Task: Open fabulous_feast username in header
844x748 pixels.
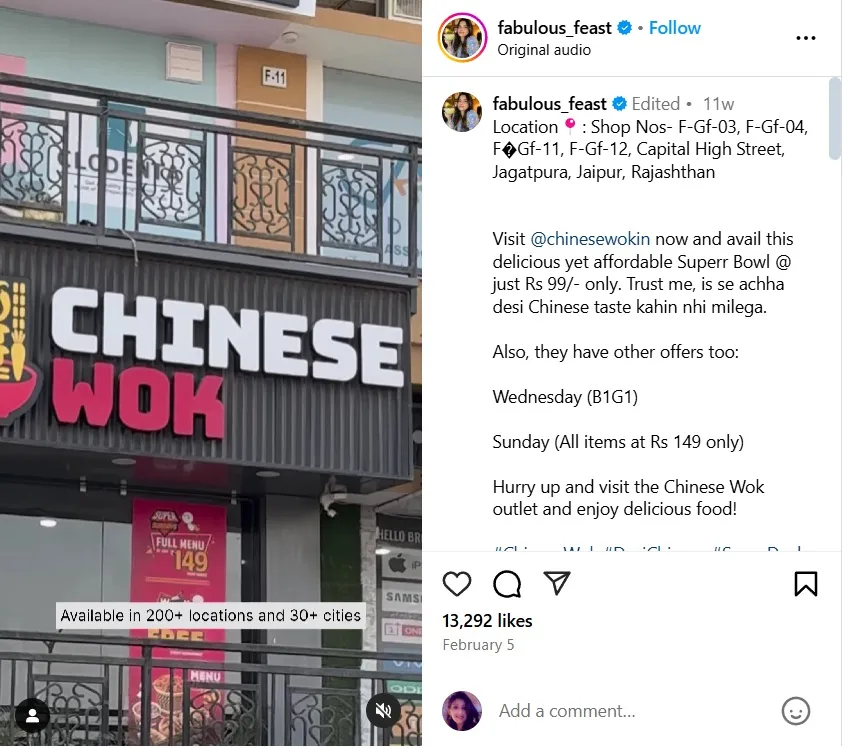Action: 554,28
